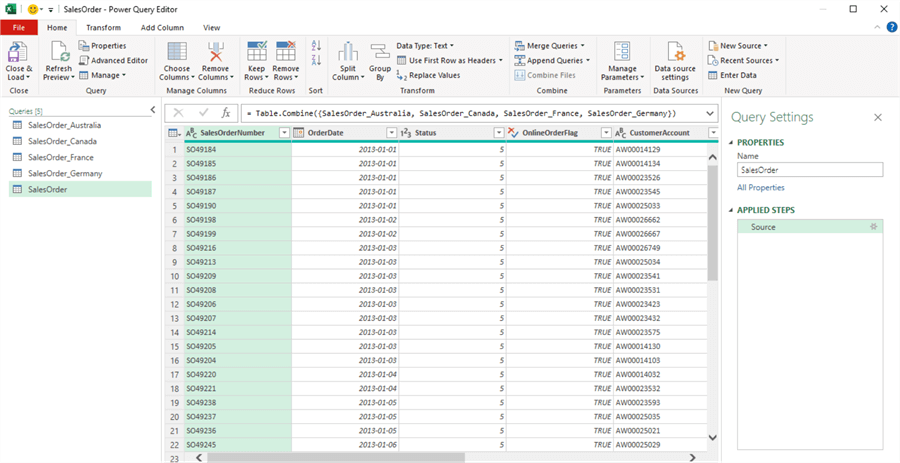Select the Source applied step
Screen dimensions: 900x463
(810, 227)
